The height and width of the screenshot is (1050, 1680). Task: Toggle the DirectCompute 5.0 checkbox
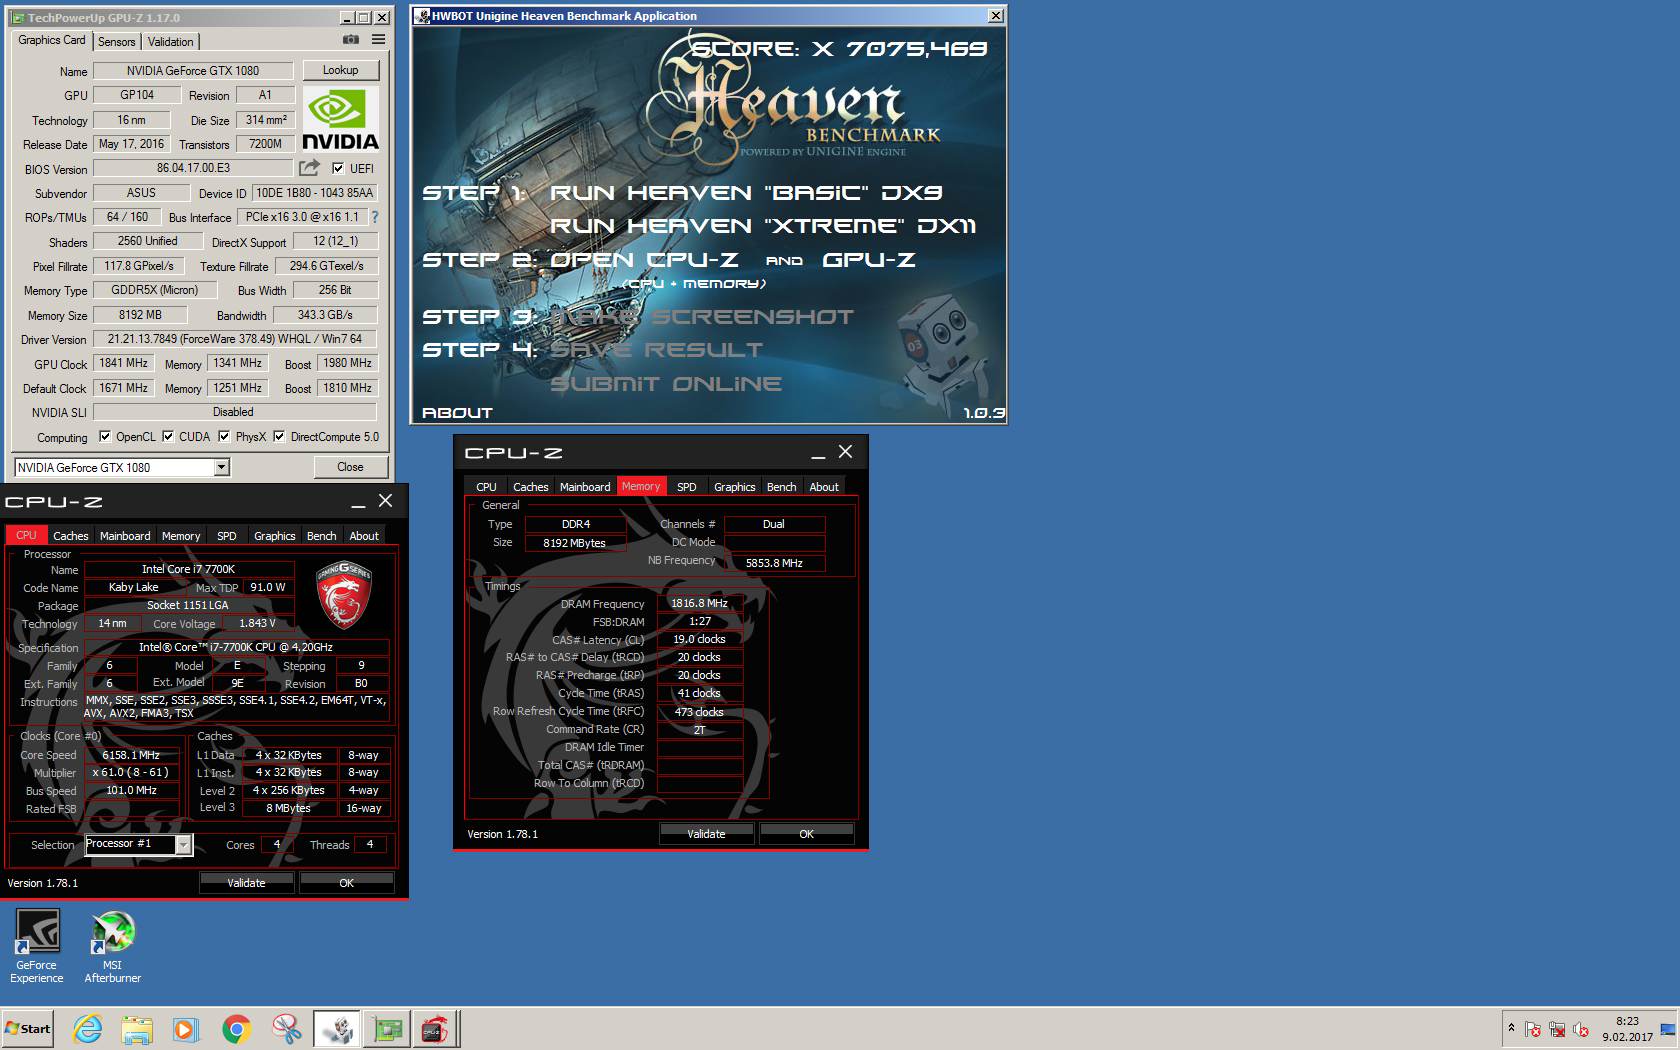coord(279,436)
